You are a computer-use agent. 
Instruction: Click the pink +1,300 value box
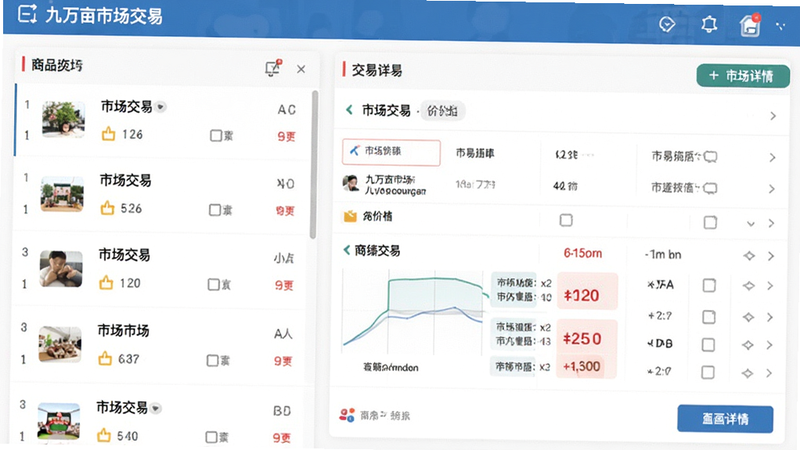point(582,366)
